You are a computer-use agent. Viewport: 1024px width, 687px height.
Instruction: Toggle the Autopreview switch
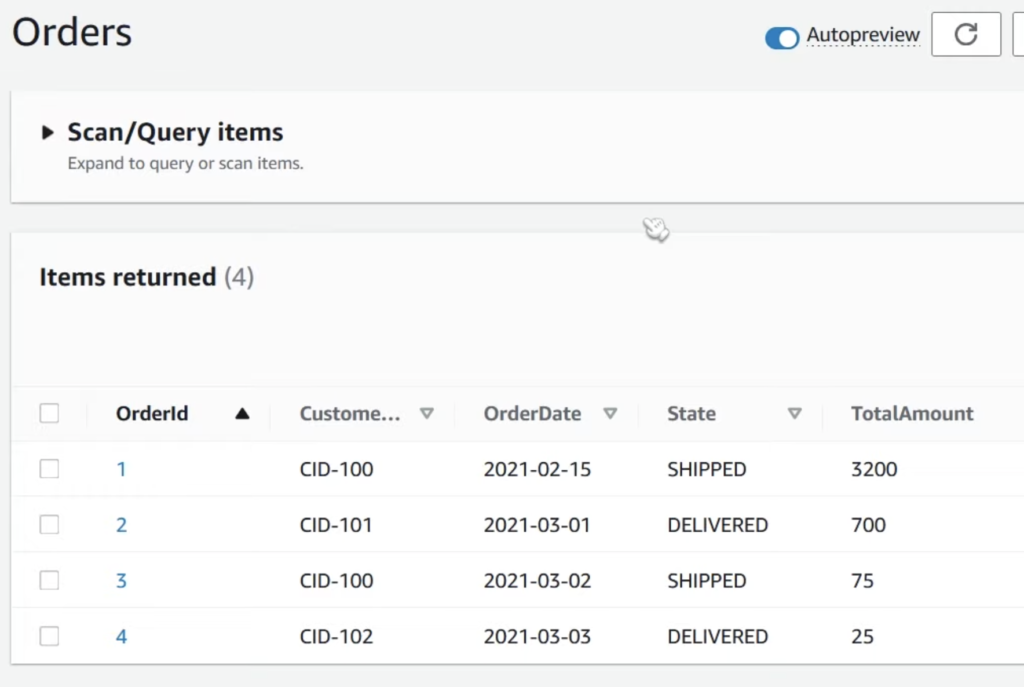tap(782, 37)
